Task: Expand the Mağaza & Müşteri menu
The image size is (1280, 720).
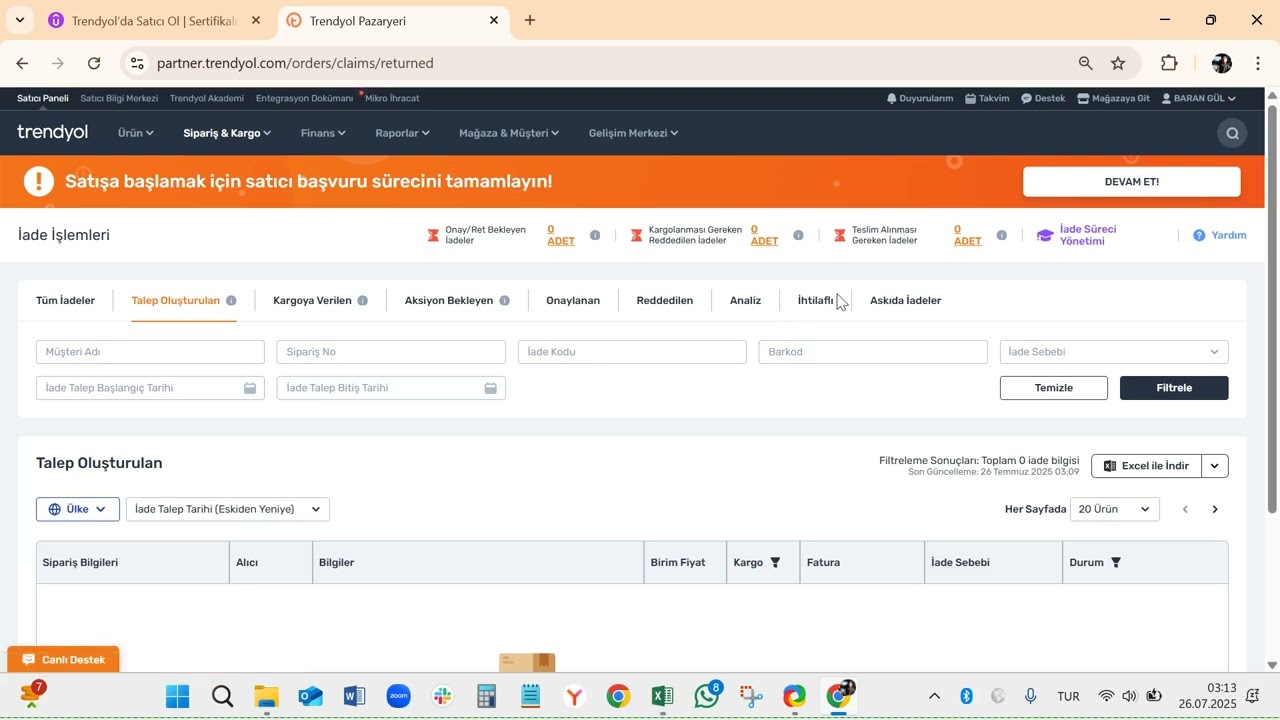Action: 509,133
